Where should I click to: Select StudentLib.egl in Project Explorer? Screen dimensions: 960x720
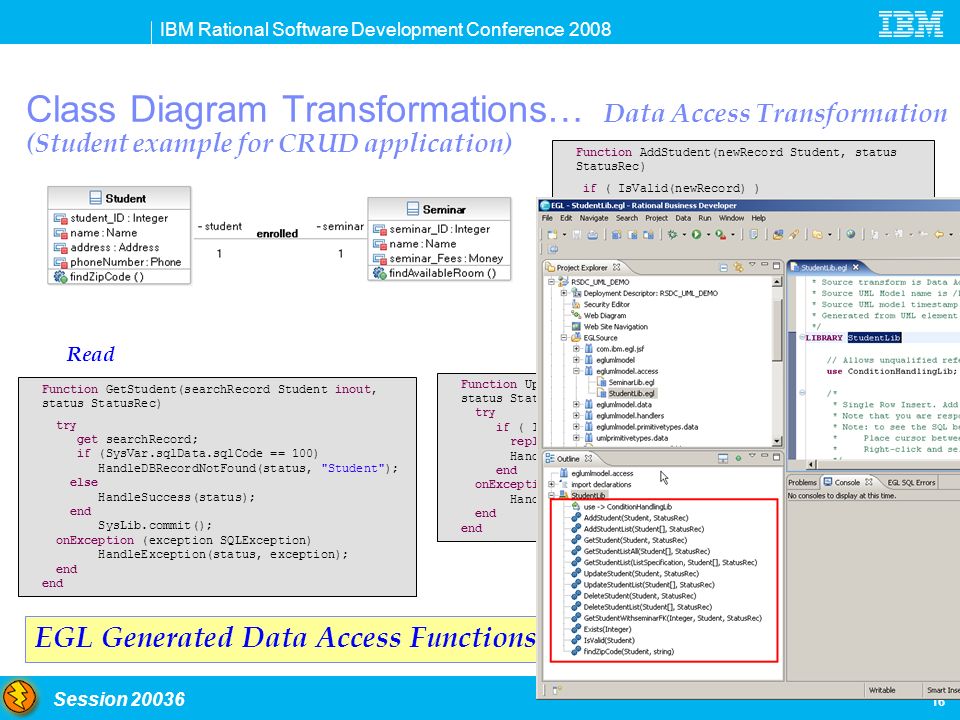pyautogui.click(x=631, y=393)
